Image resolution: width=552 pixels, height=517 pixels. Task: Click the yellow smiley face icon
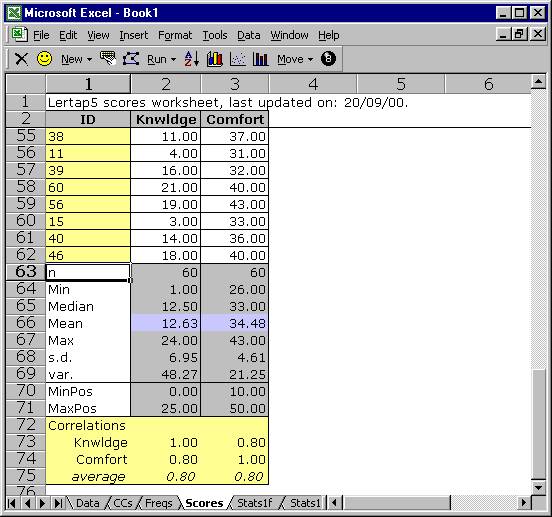(x=44, y=59)
